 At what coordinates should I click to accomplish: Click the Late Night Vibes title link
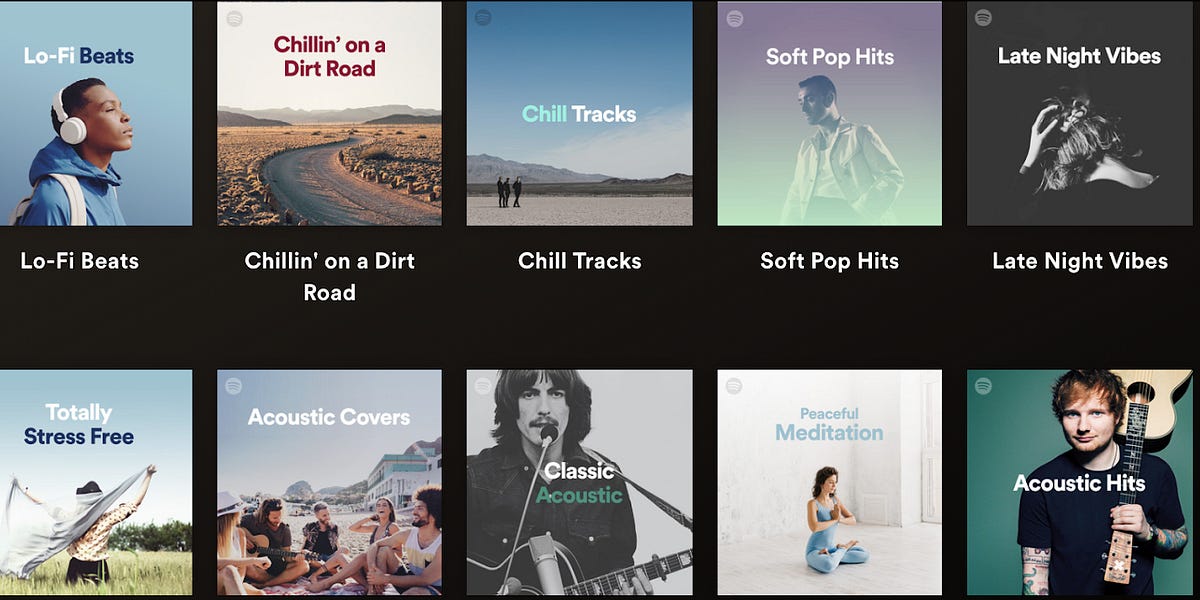pos(1080,261)
